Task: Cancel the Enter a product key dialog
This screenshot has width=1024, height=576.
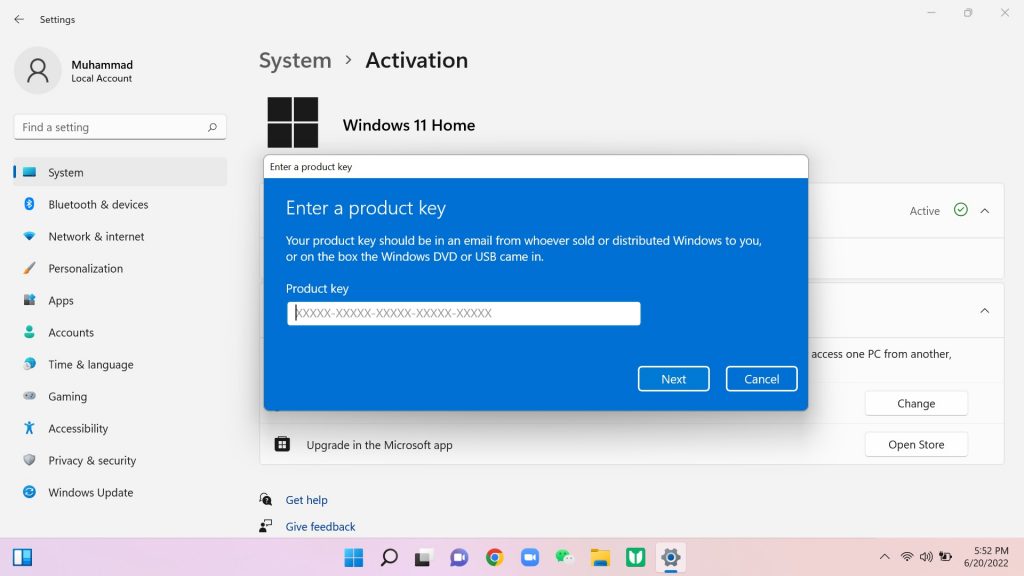Action: [761, 379]
